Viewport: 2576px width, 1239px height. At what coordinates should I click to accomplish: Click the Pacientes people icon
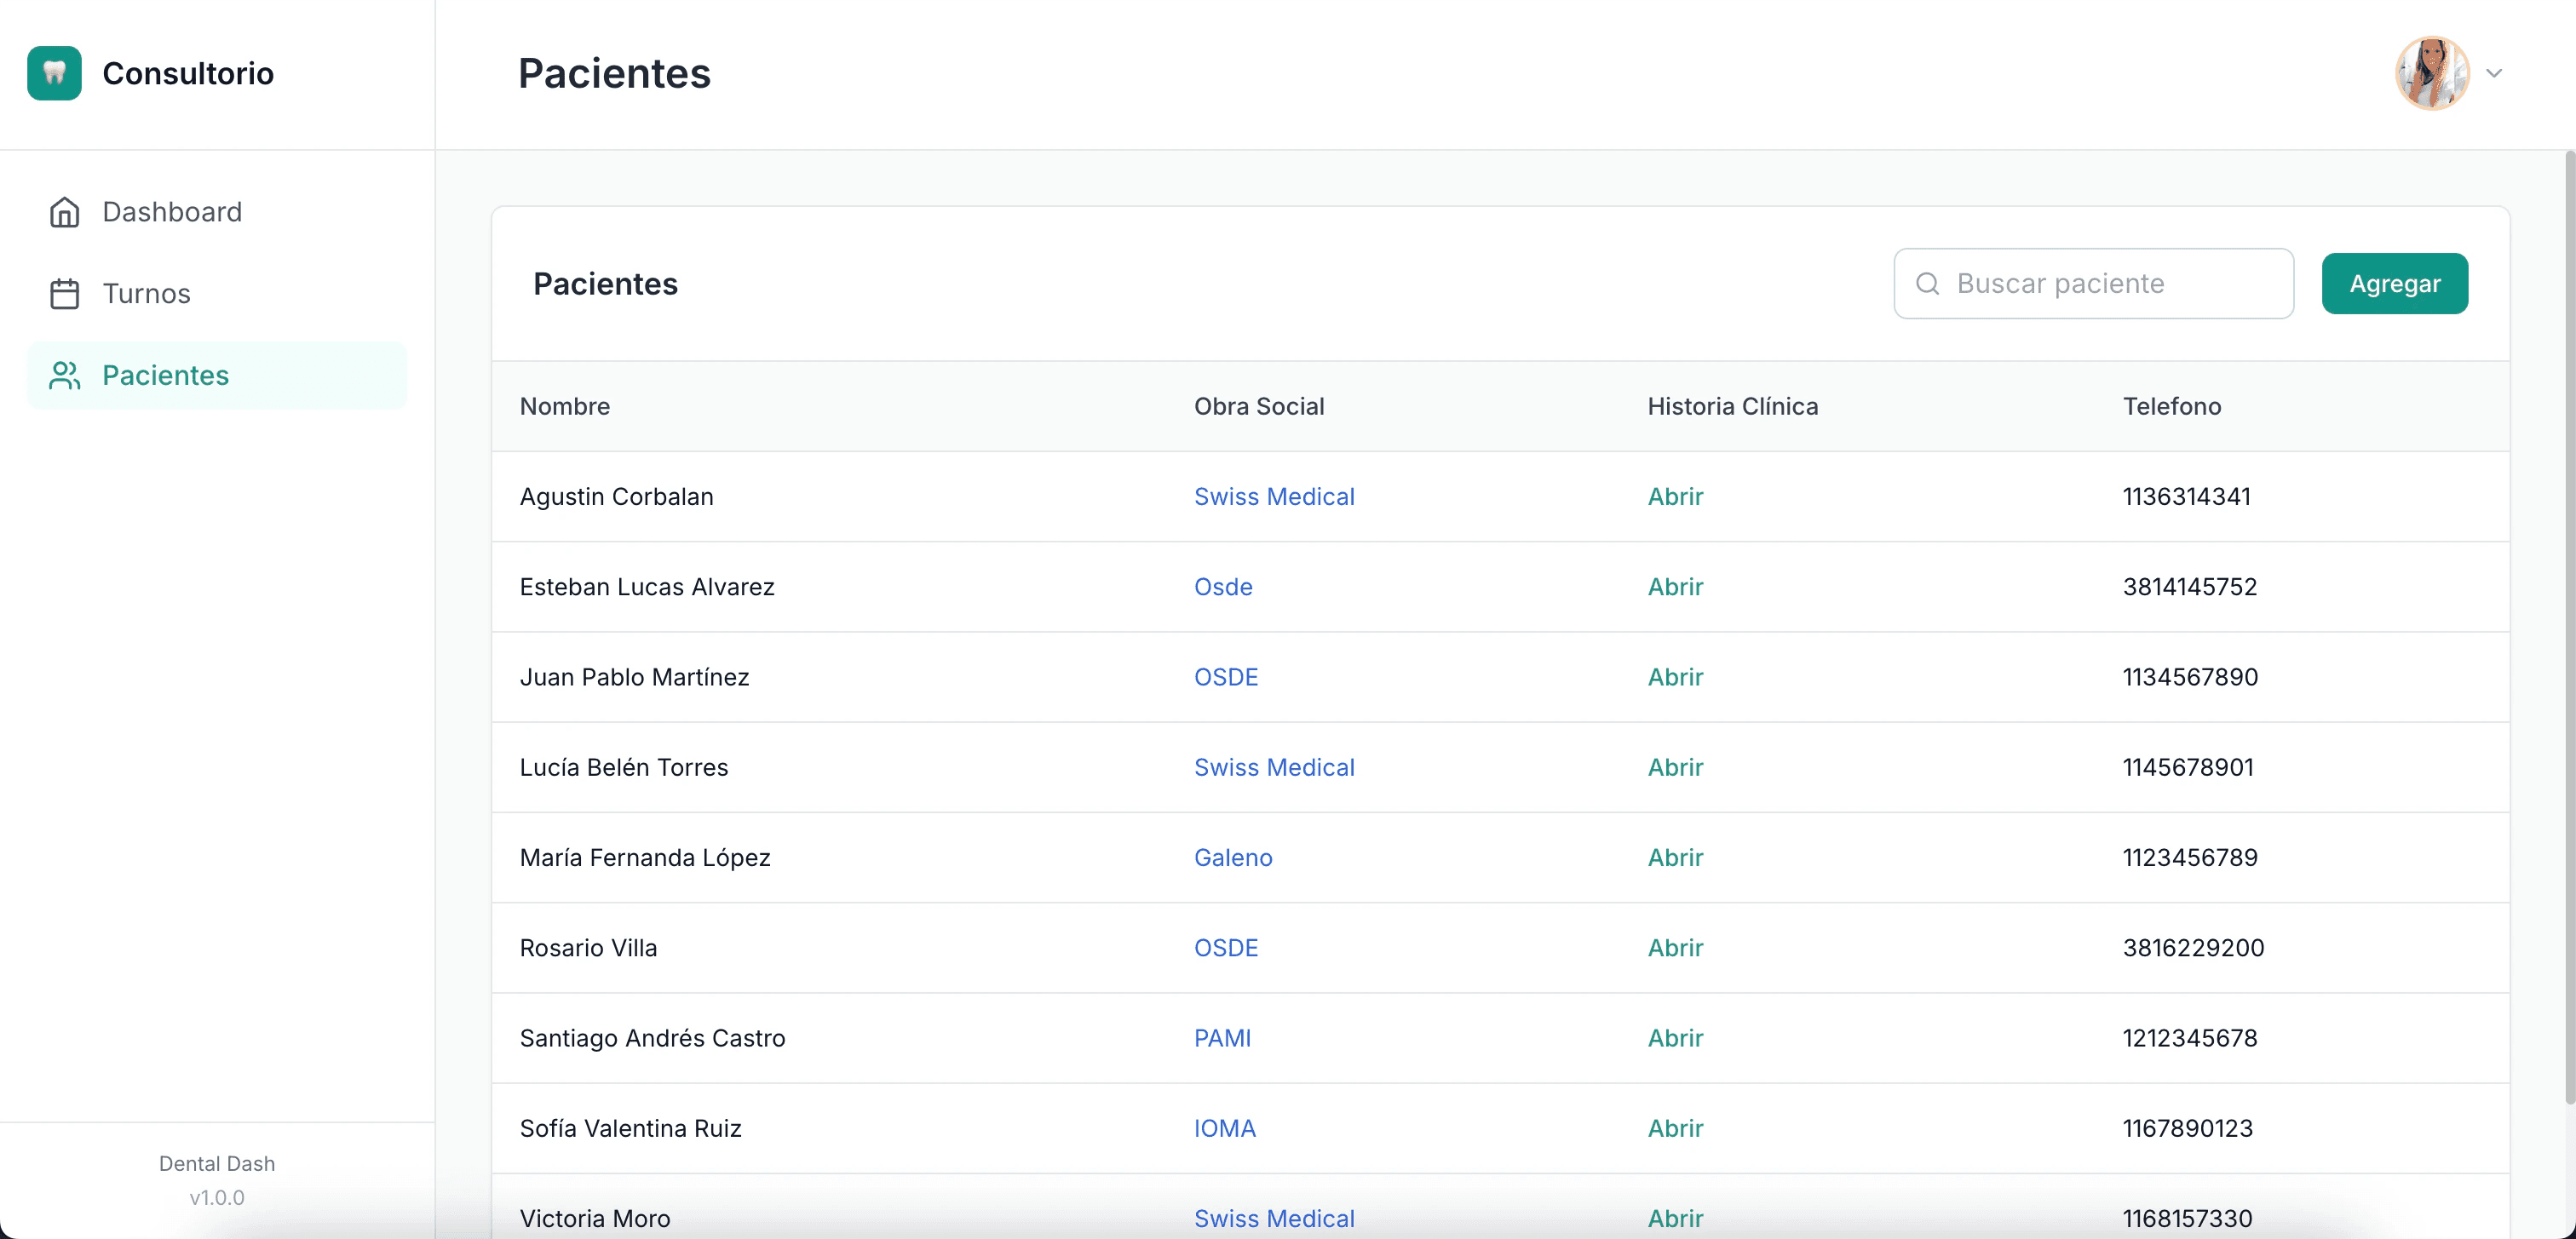point(65,375)
